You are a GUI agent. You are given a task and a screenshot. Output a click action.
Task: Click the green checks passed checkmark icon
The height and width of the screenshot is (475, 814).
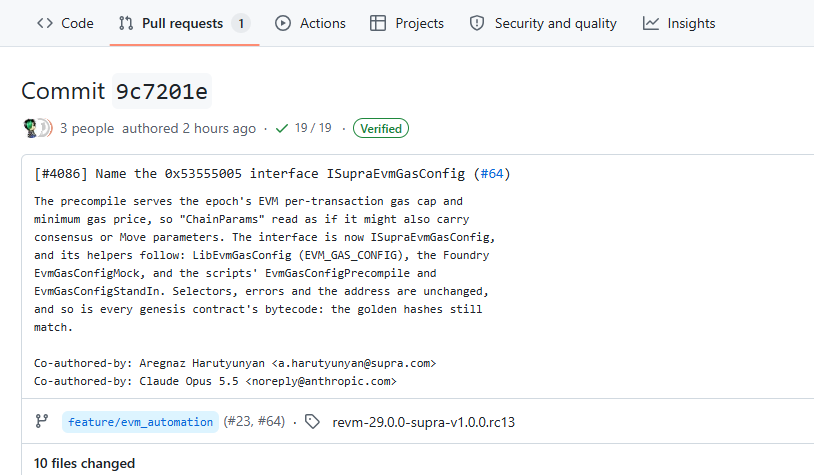pos(282,128)
